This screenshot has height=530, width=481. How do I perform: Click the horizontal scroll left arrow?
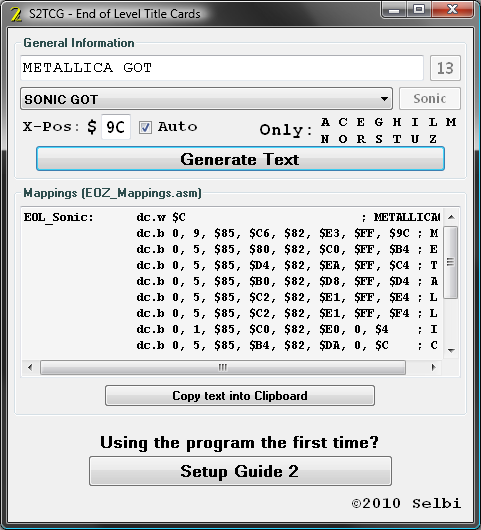point(30,367)
